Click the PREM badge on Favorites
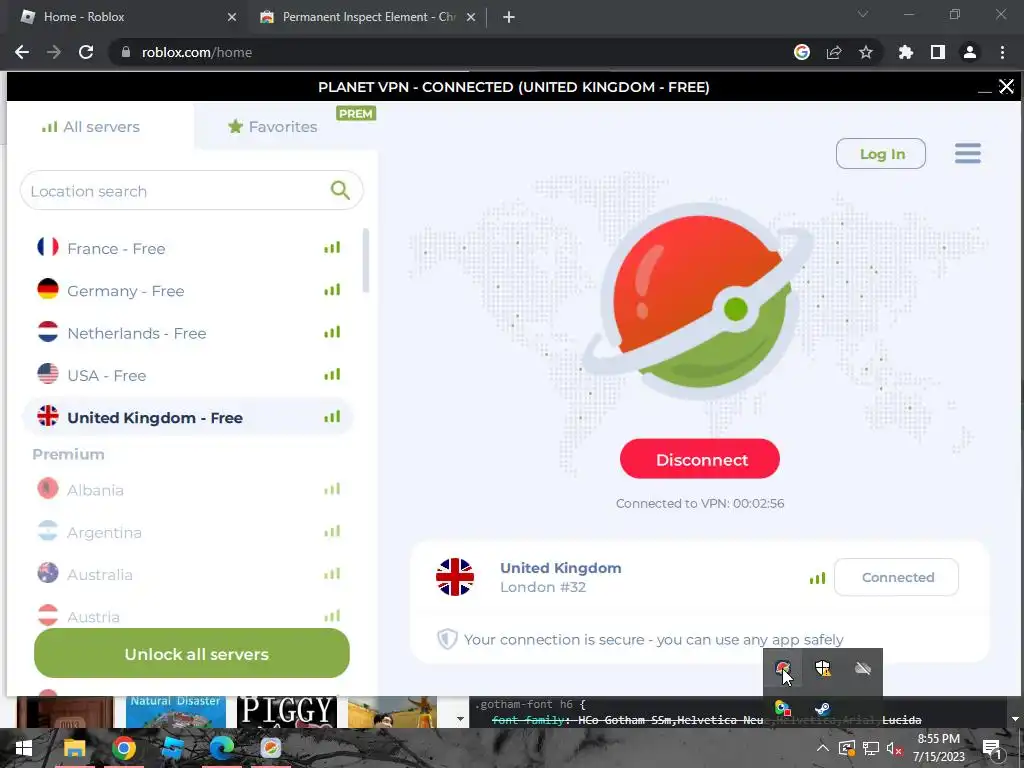Viewport: 1024px width, 768px height. (356, 114)
